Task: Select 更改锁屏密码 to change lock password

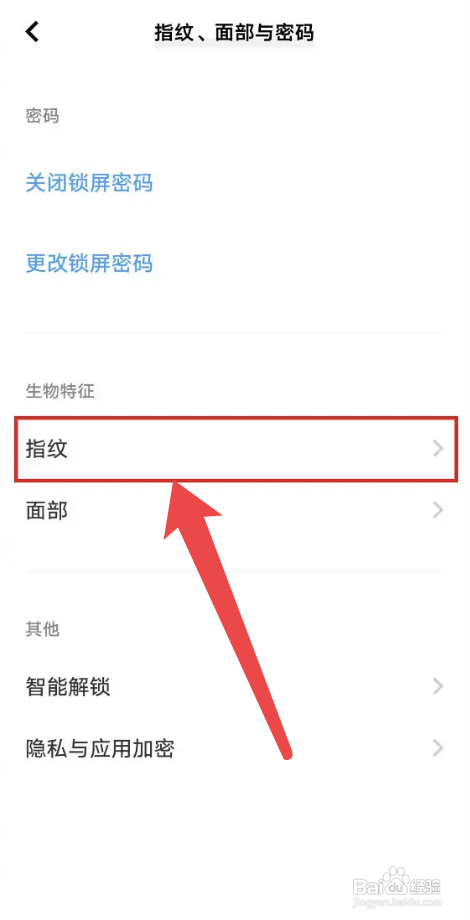Action: (x=89, y=263)
